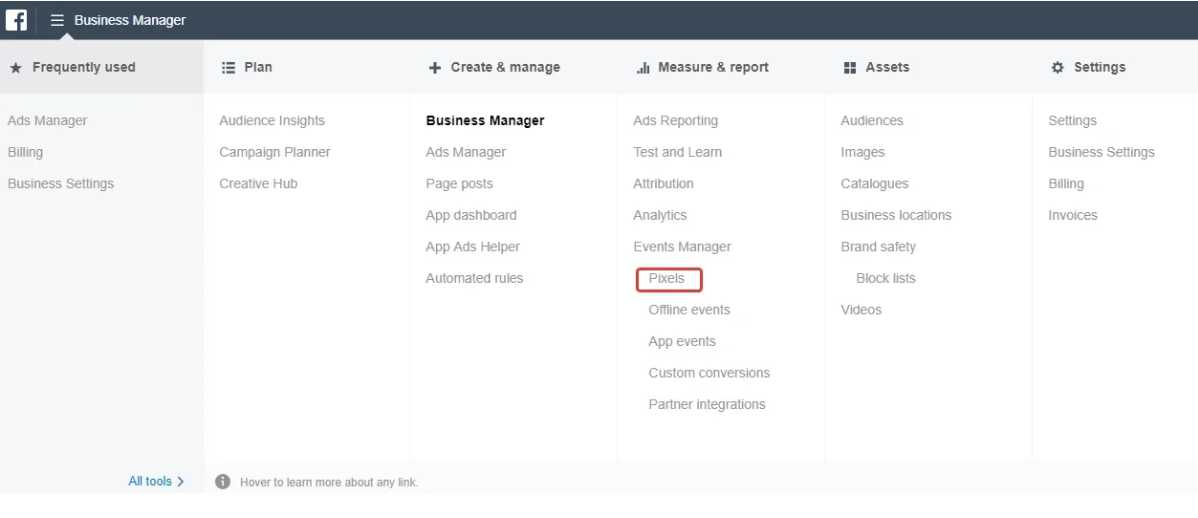This screenshot has width=1198, height=518.
Task: Open Settings link in Settings column
Action: [1072, 121]
